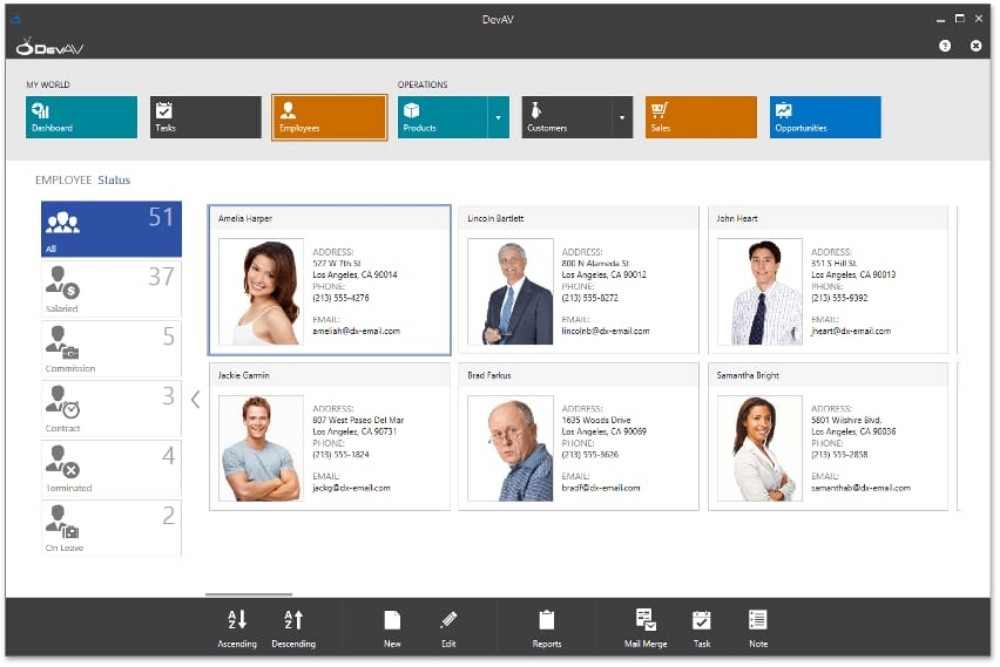Create a New employee record
The height and width of the screenshot is (667, 1000).
pos(392,620)
